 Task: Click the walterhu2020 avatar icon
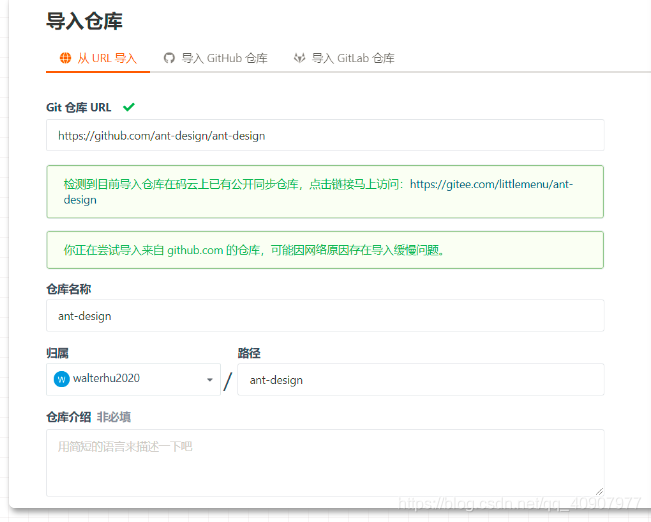pyautogui.click(x=61, y=379)
